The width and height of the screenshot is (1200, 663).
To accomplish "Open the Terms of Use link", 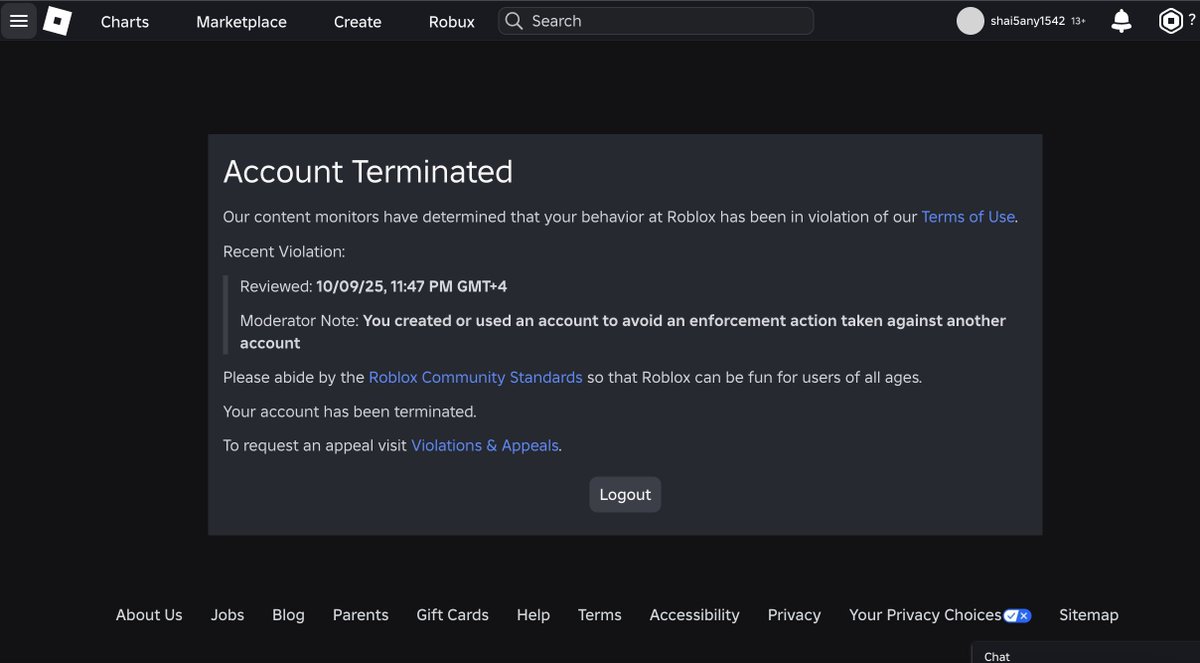I will click(968, 216).
